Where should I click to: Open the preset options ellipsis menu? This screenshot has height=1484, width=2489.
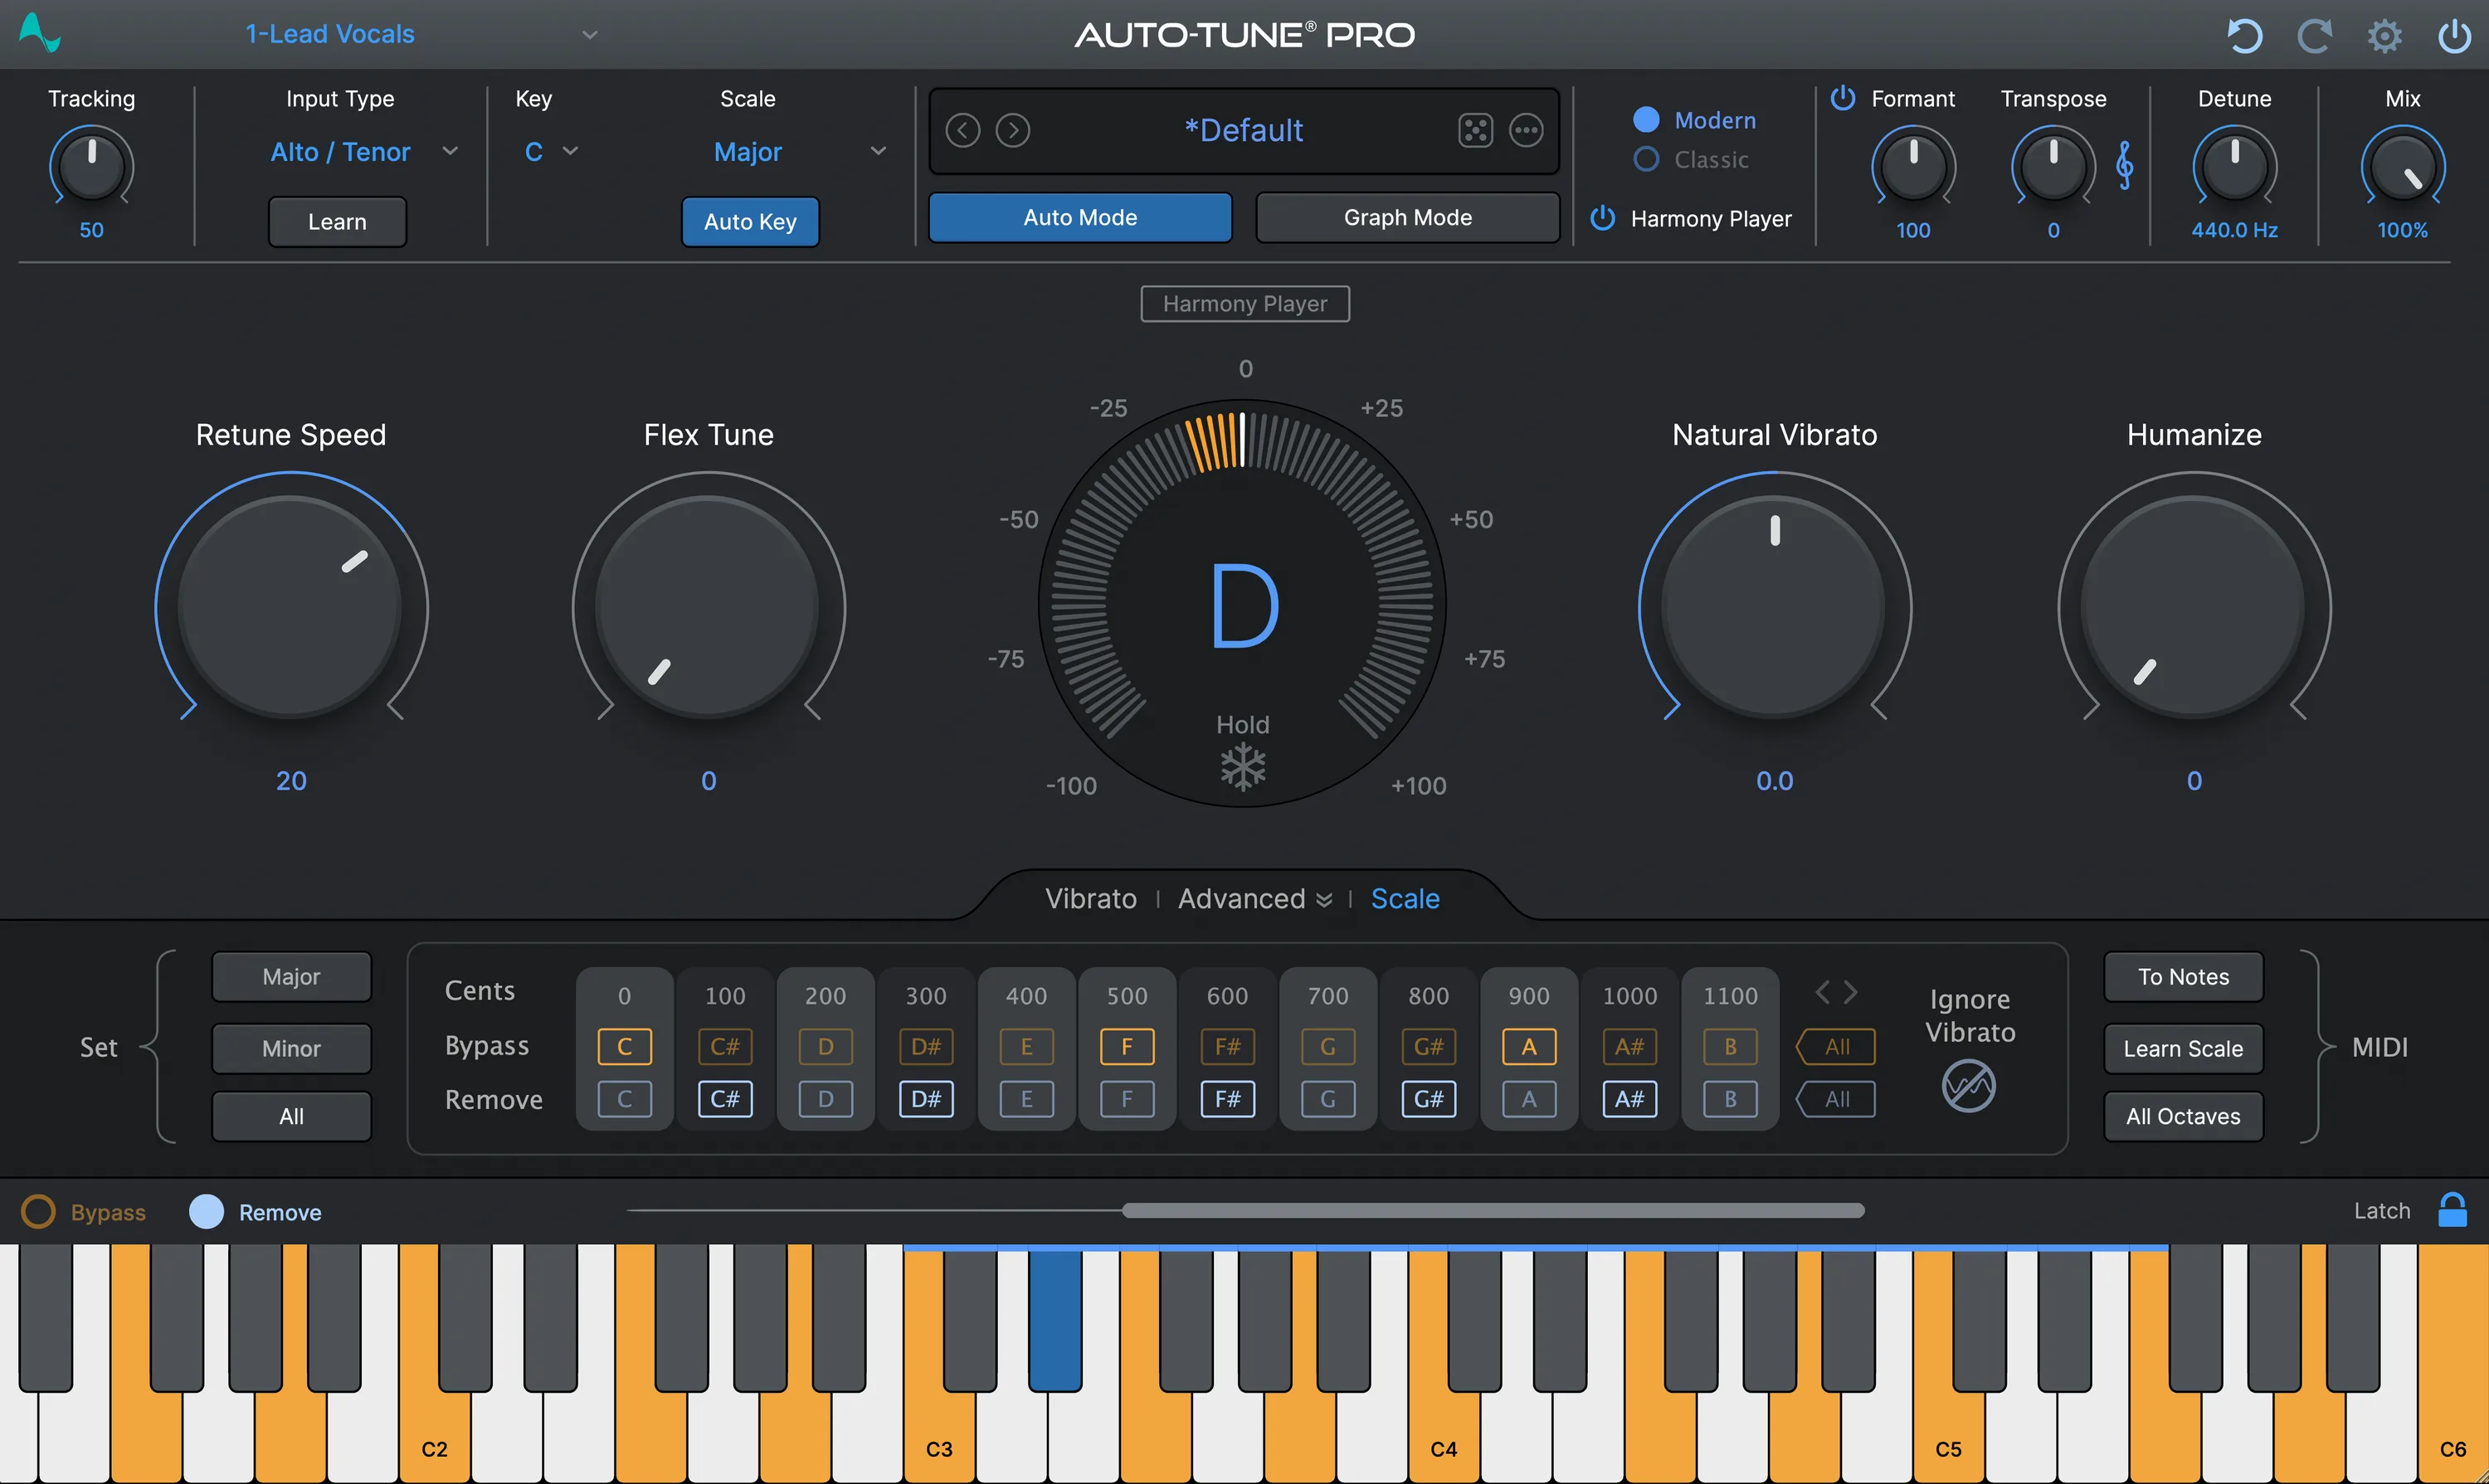(x=1526, y=130)
